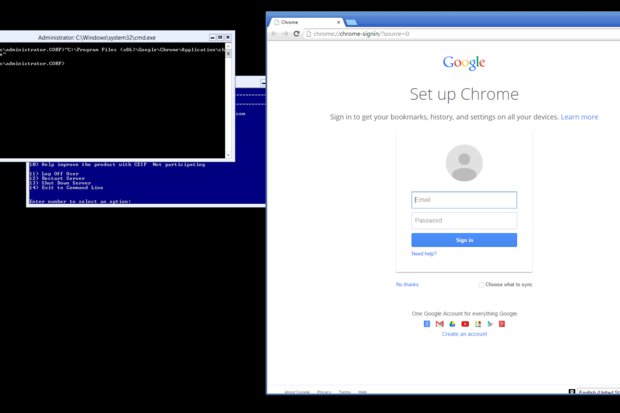Click the No thanks link
Screen dimensions: 620x413
[x=407, y=285]
